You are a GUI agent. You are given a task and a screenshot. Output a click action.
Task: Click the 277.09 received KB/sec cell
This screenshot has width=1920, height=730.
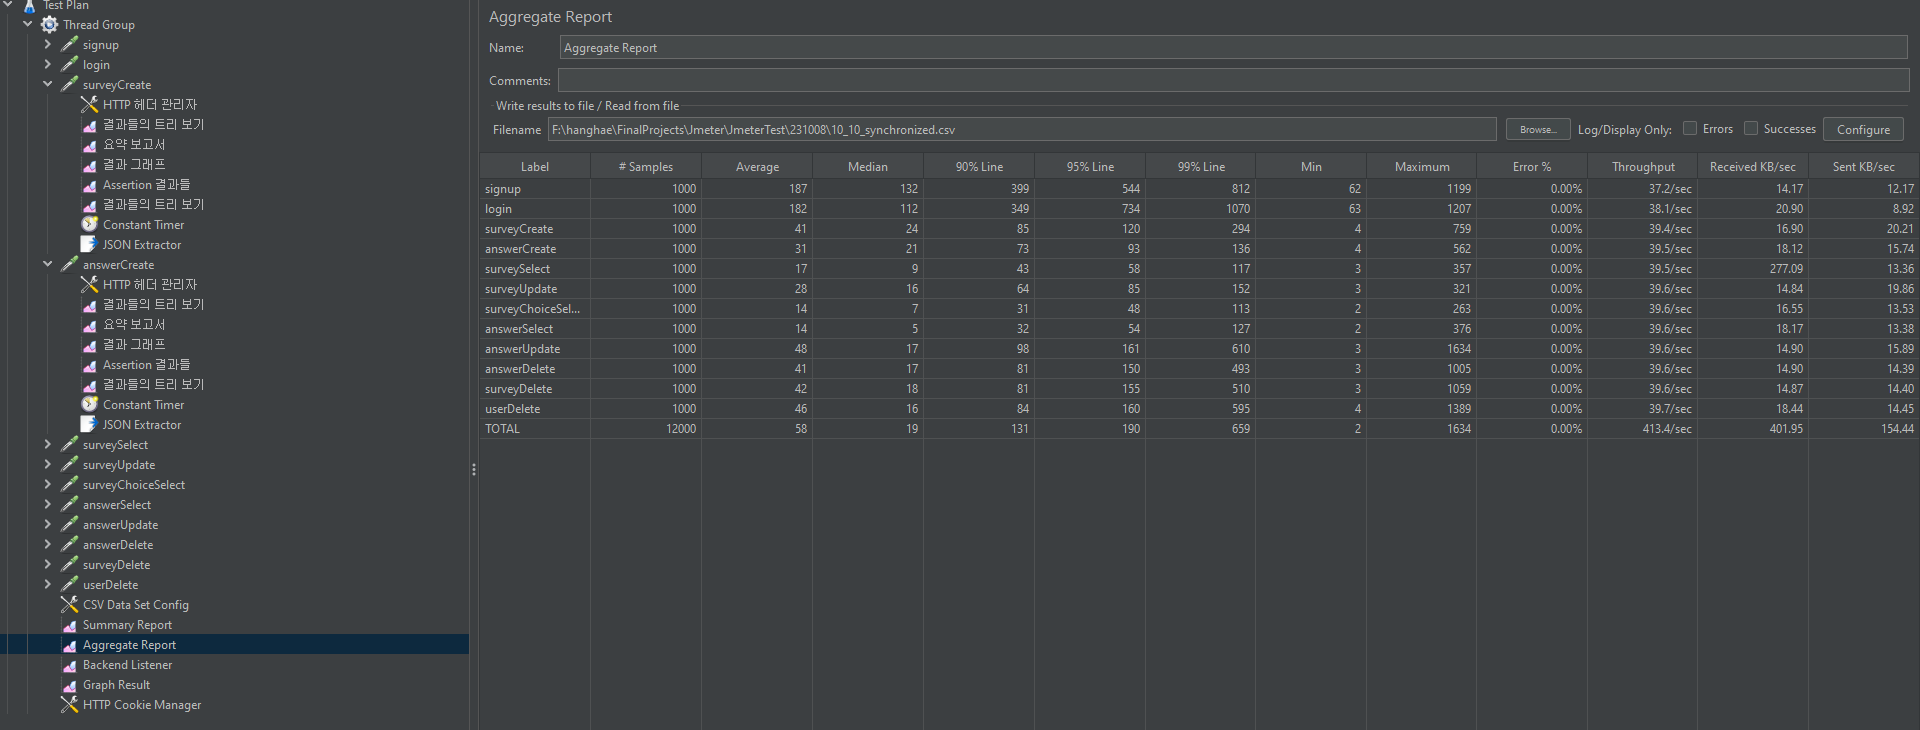pyautogui.click(x=1753, y=269)
